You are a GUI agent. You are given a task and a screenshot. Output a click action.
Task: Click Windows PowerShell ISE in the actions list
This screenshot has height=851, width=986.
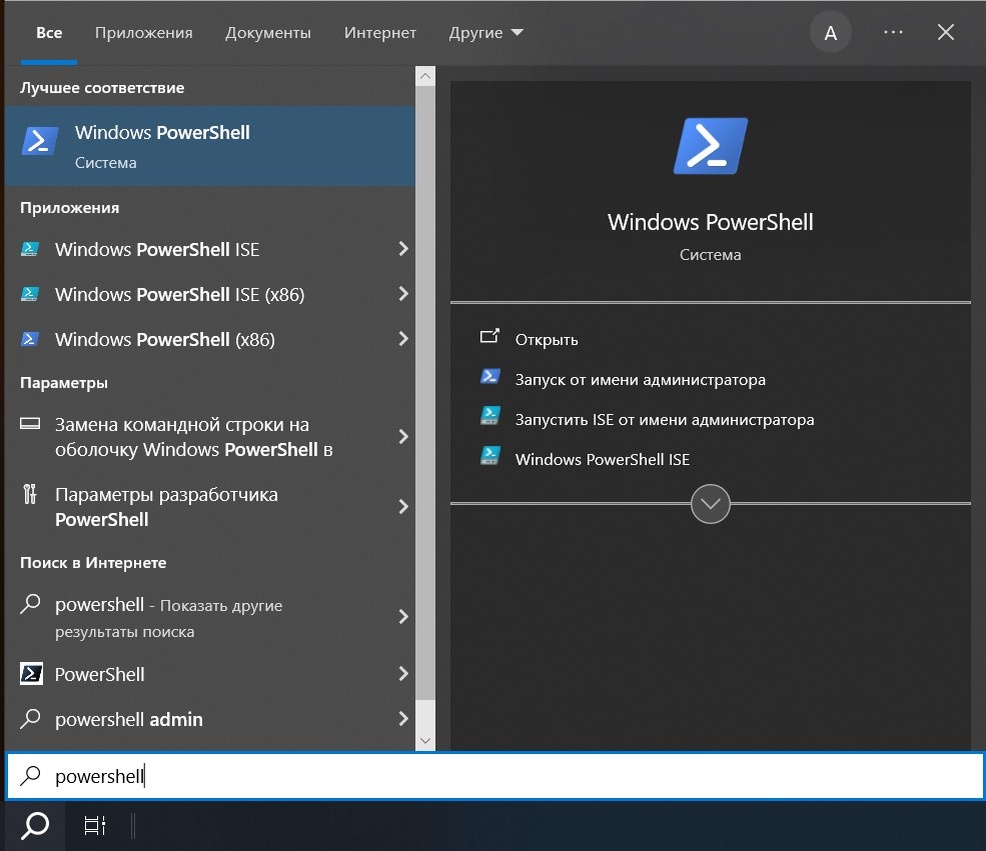click(x=602, y=459)
